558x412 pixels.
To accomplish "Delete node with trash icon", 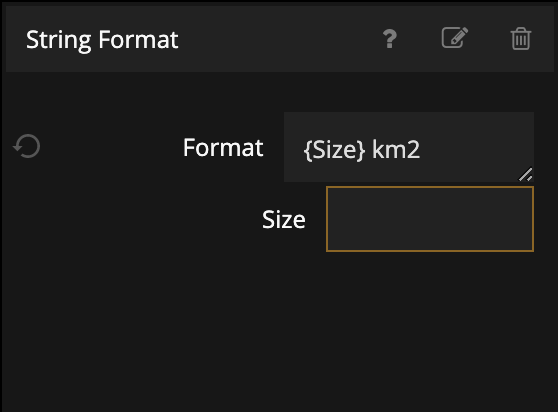I will point(521,38).
